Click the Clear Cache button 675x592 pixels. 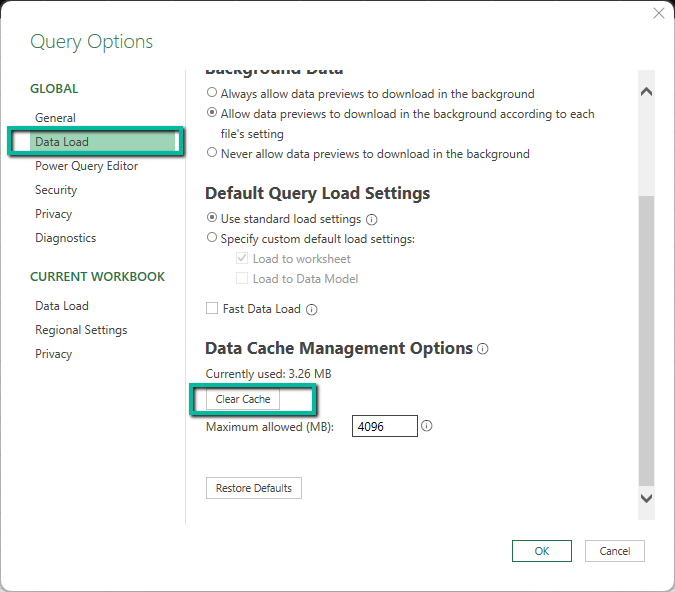click(x=243, y=400)
